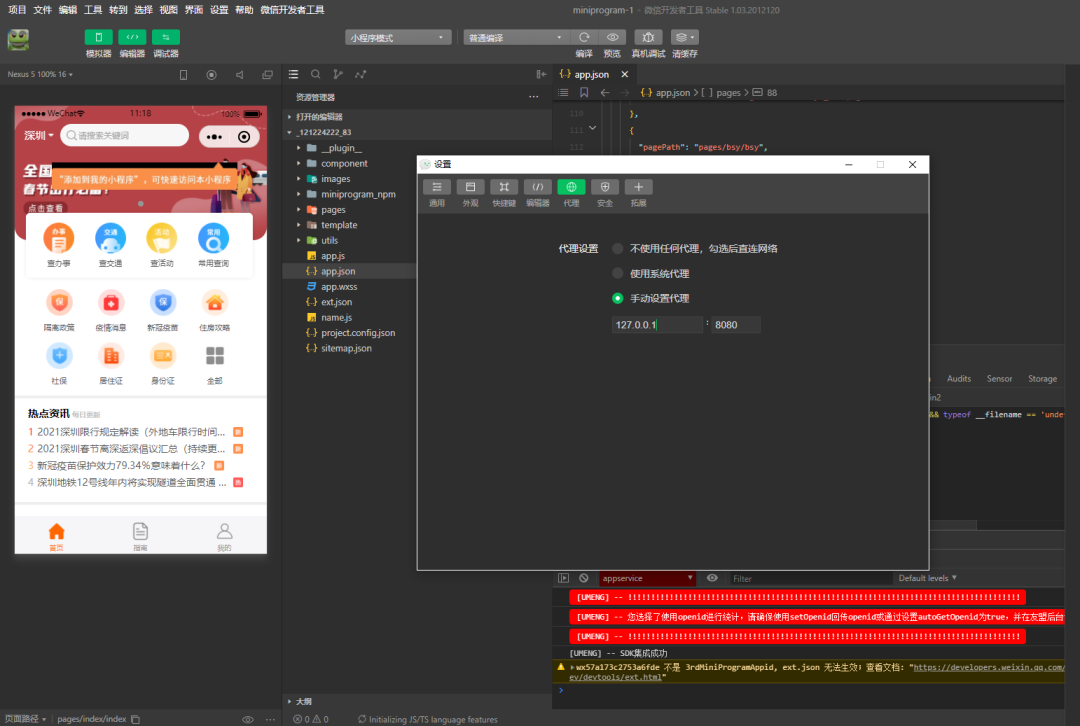Click the explorer more options ellipsis
Viewport: 1080px width, 726px height.
pyautogui.click(x=534, y=97)
